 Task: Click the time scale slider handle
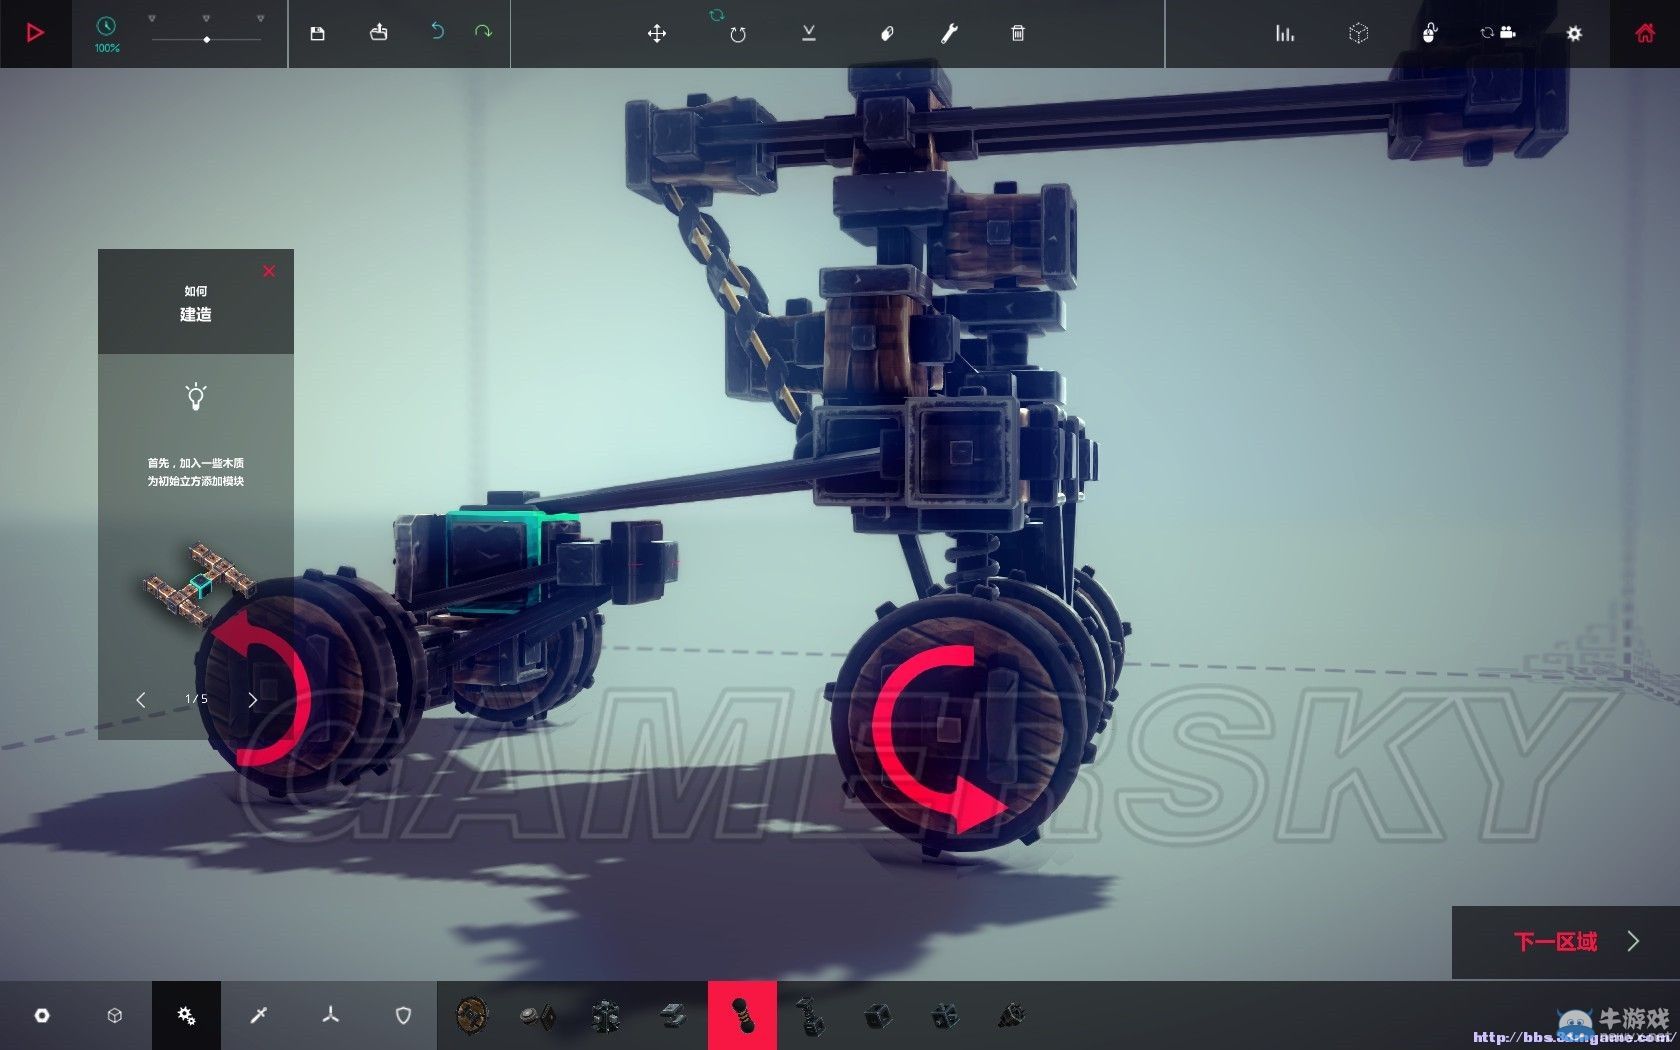point(206,40)
